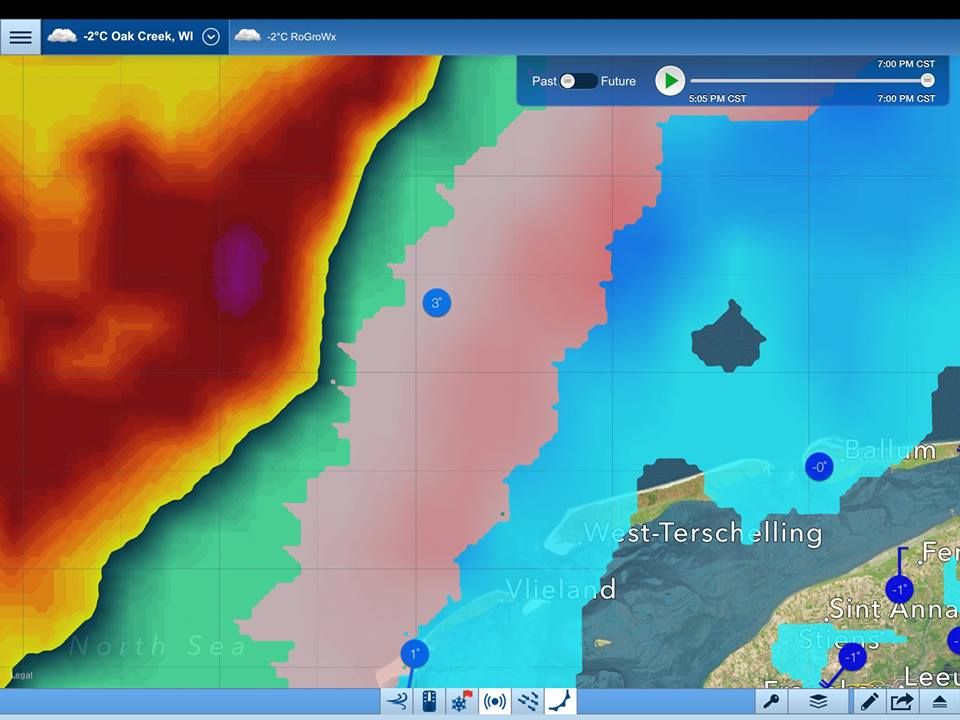
Task: Click the Sint Anna map label
Action: tap(893, 609)
